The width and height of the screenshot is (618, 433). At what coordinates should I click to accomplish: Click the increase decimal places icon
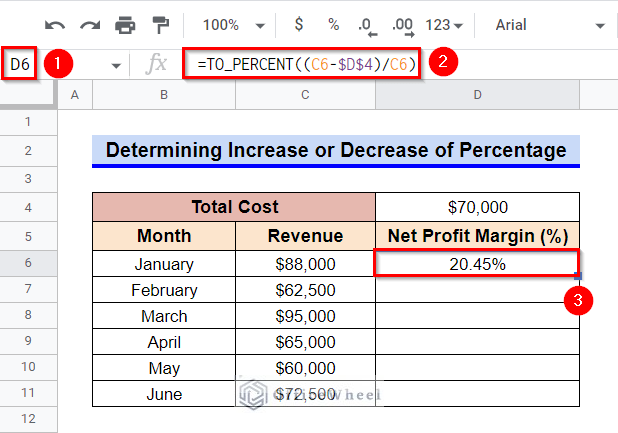403,26
